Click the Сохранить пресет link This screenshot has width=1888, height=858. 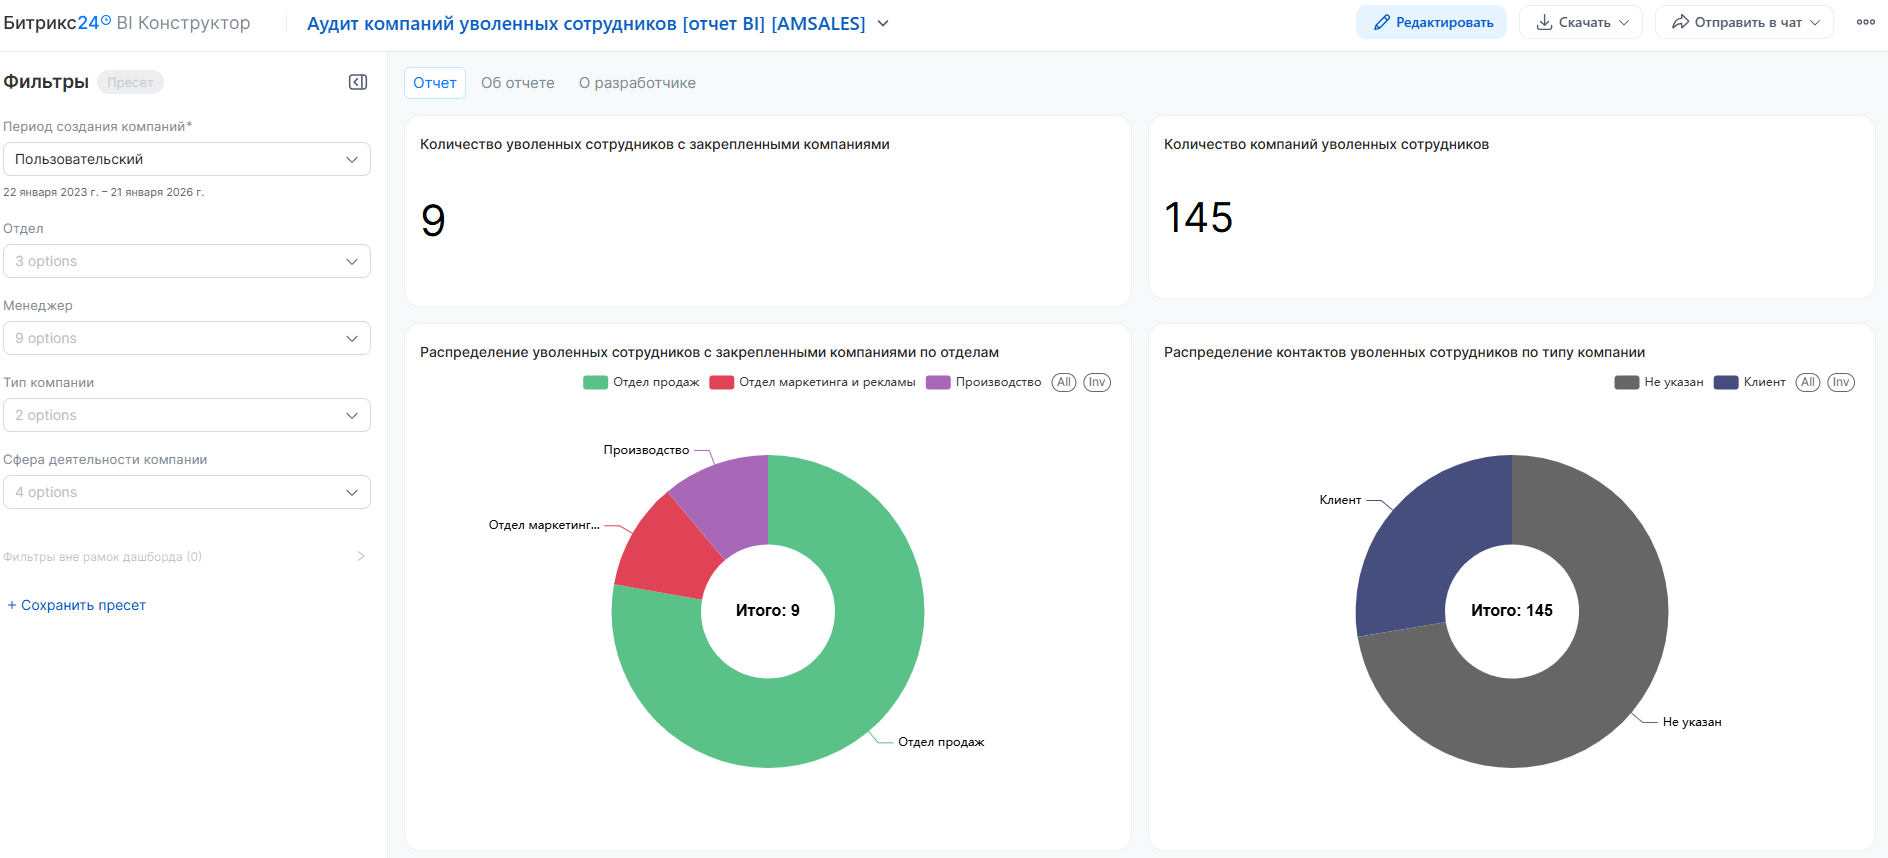77,605
